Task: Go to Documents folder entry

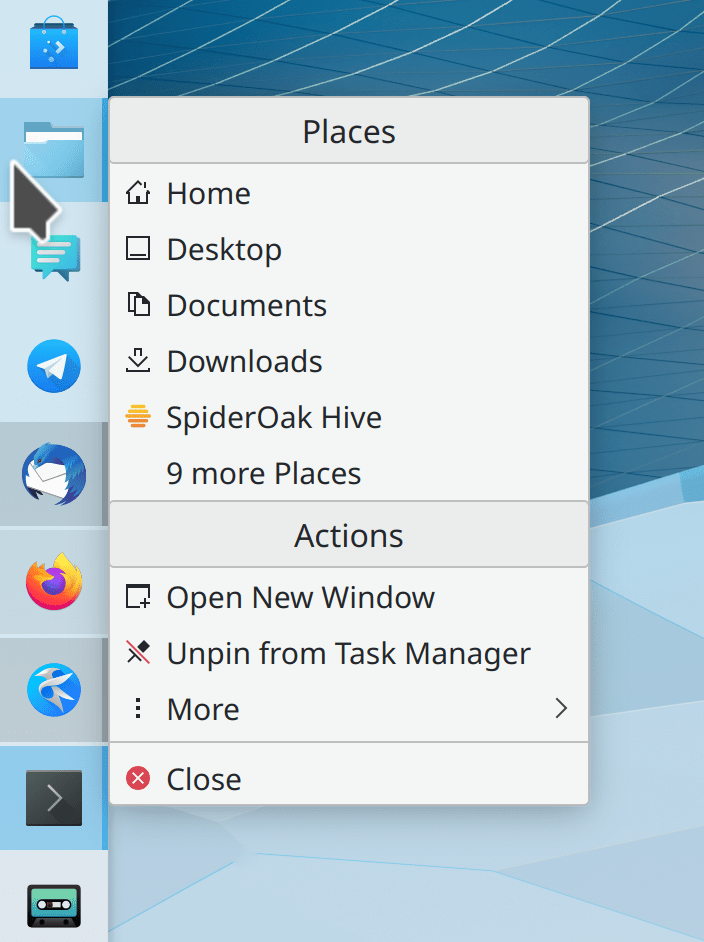Action: click(x=246, y=305)
